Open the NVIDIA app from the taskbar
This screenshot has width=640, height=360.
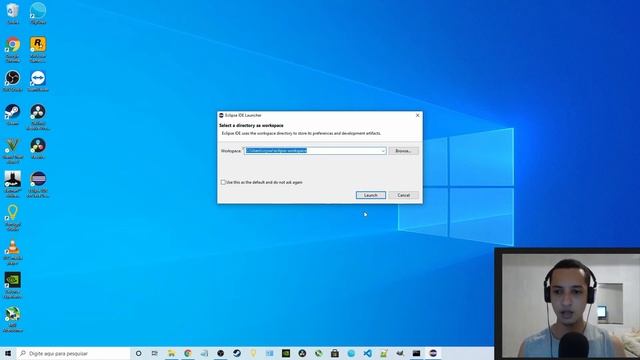pos(286,353)
